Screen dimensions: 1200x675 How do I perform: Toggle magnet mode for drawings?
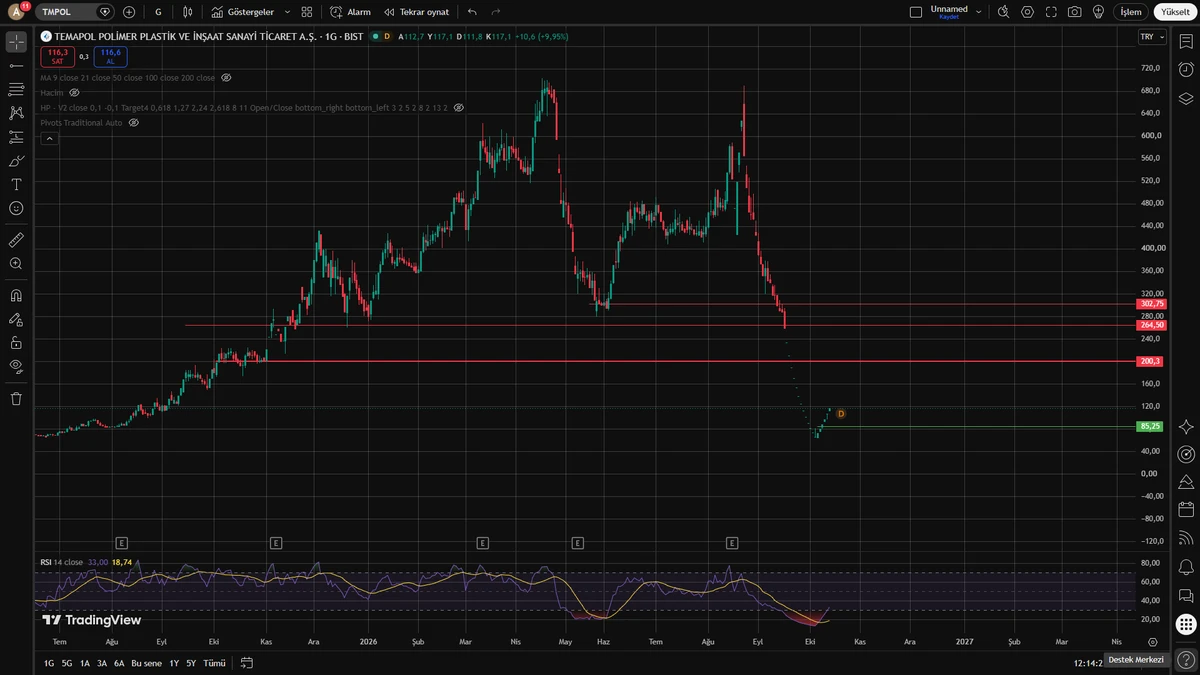[16, 295]
